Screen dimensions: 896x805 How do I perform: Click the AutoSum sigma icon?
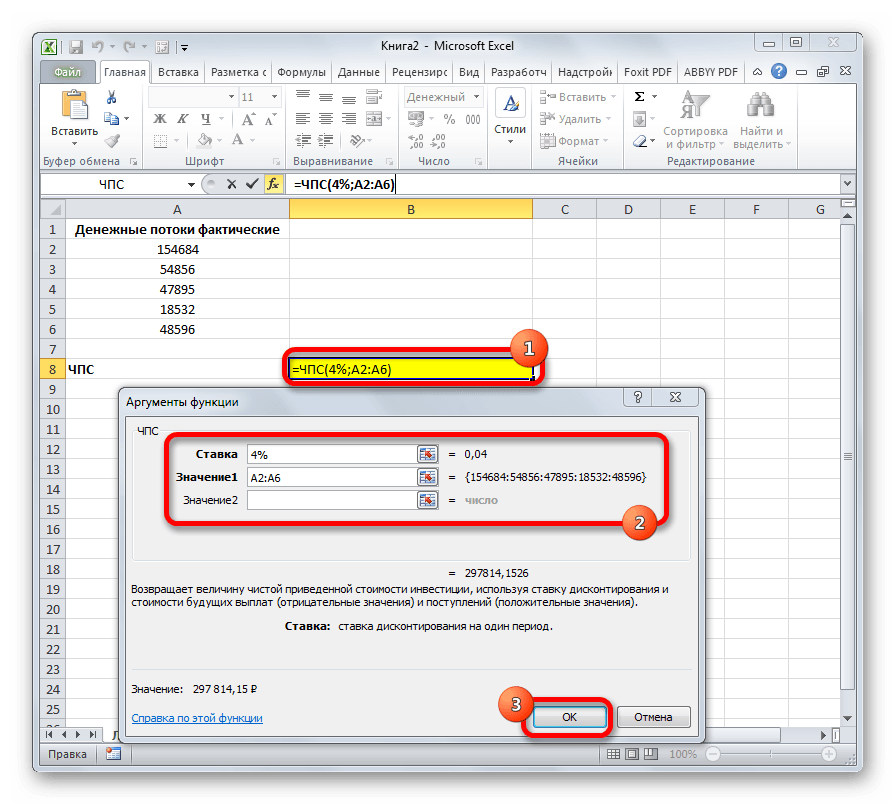(x=640, y=97)
